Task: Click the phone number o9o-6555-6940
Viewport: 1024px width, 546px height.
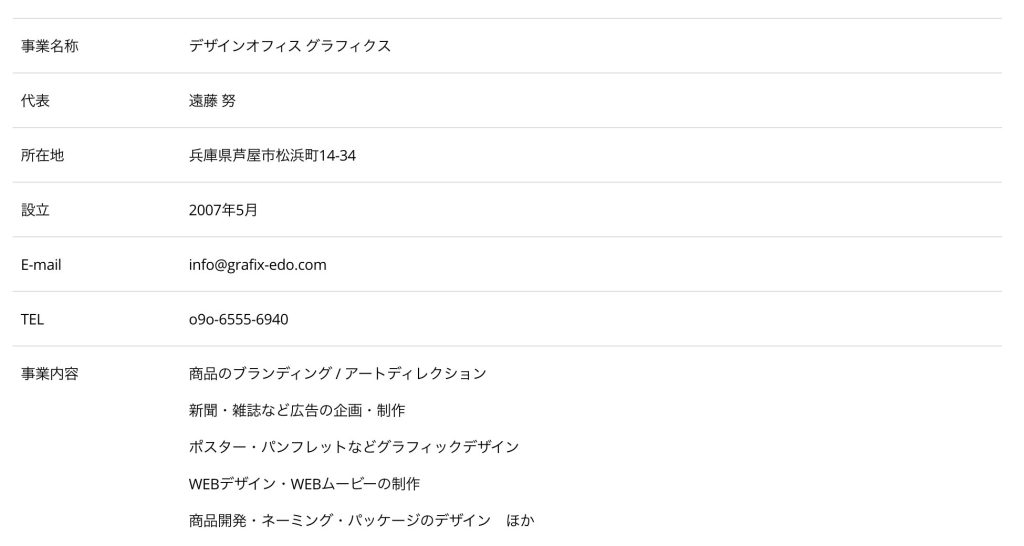Action: (x=238, y=320)
